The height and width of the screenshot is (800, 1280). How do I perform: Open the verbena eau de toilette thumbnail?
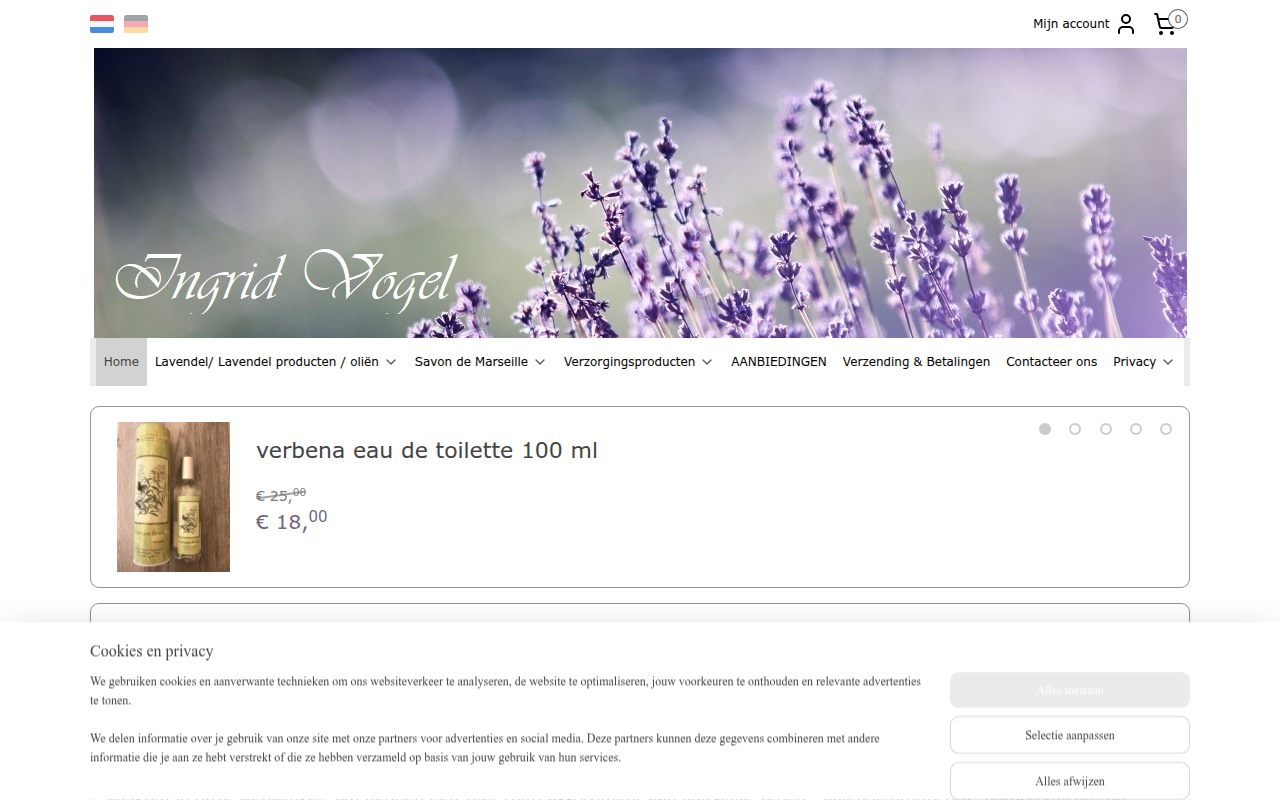coord(173,497)
